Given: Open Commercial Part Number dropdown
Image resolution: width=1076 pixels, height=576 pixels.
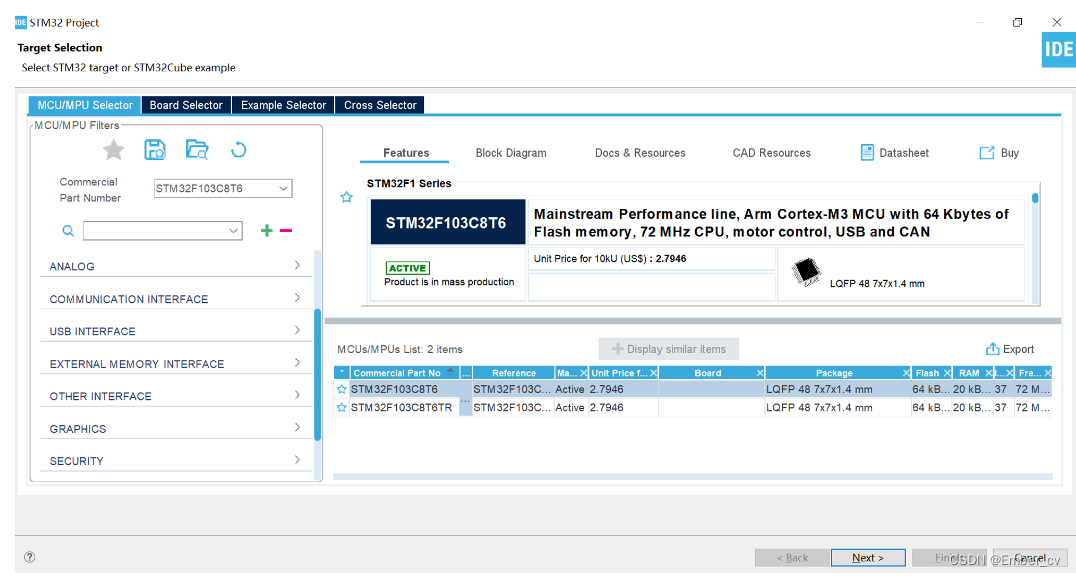Looking at the screenshot, I should point(283,189).
